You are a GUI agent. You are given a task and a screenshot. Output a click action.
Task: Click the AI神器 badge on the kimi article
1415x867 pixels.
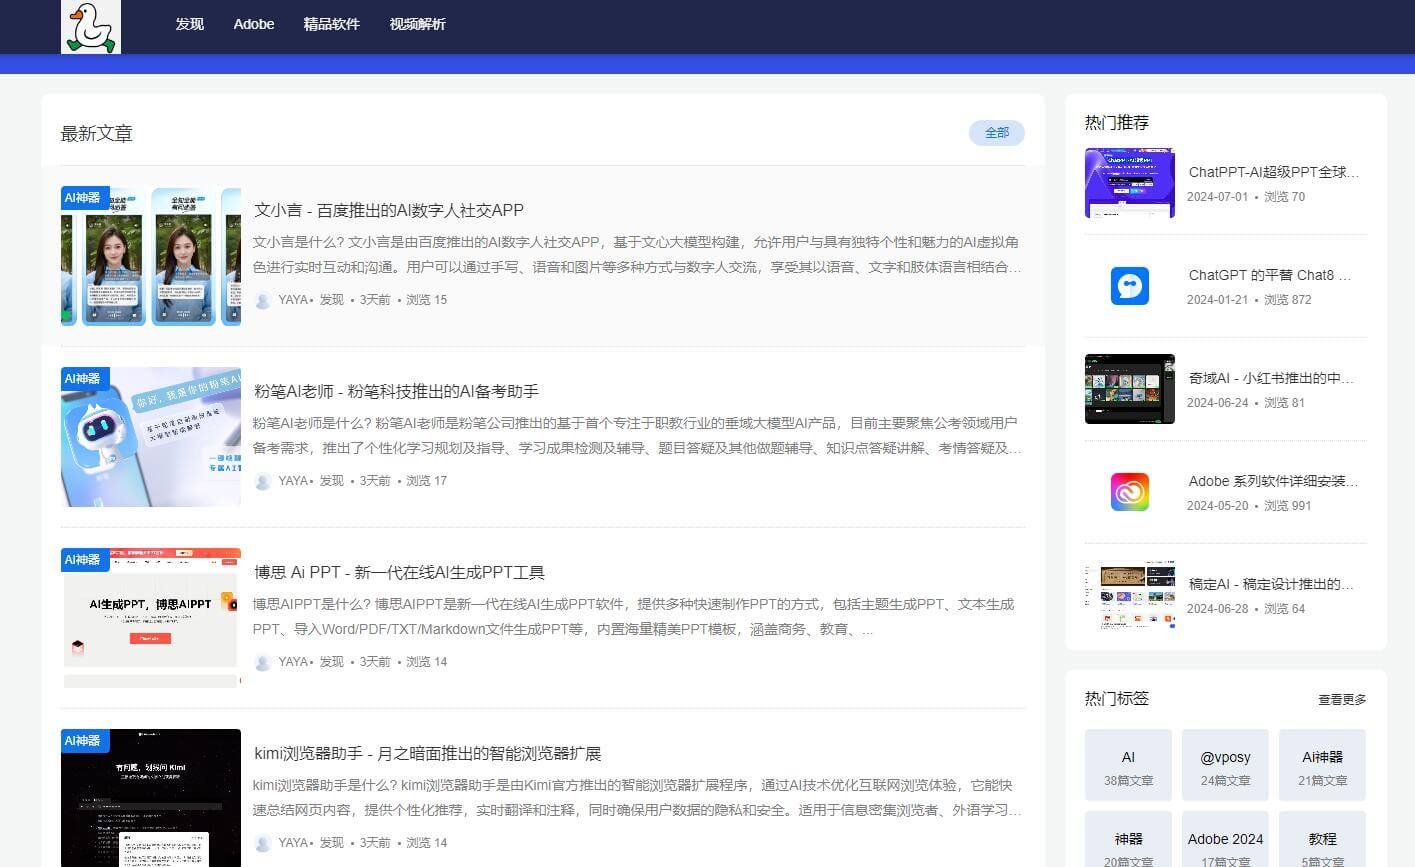84,740
